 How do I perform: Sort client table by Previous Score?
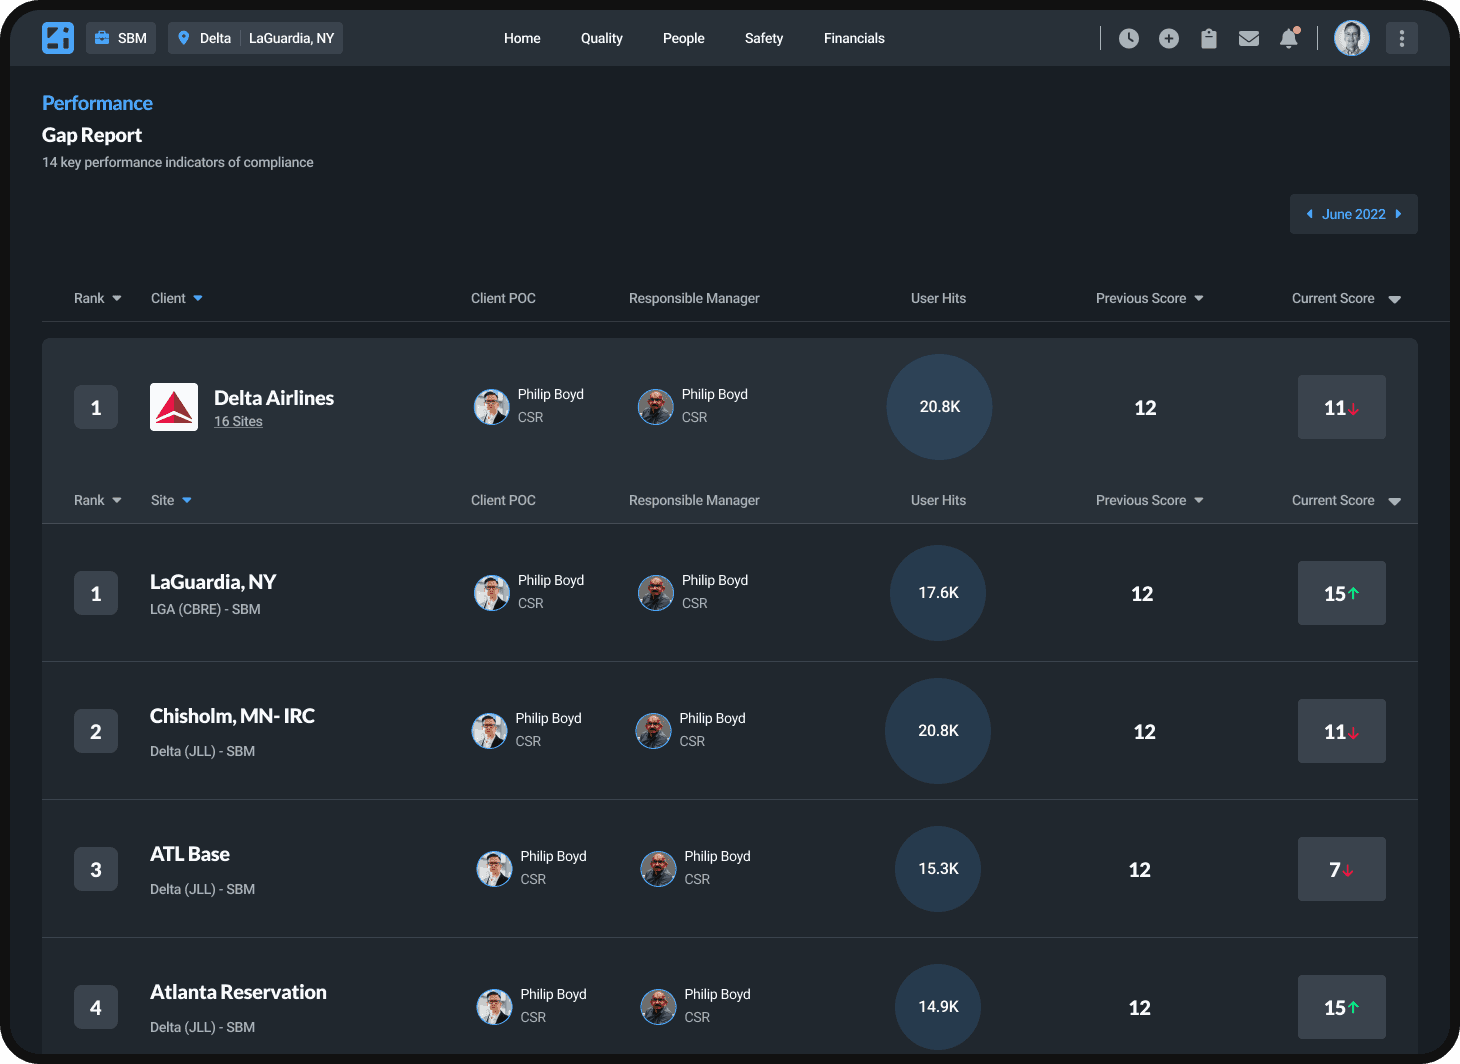click(x=1150, y=298)
